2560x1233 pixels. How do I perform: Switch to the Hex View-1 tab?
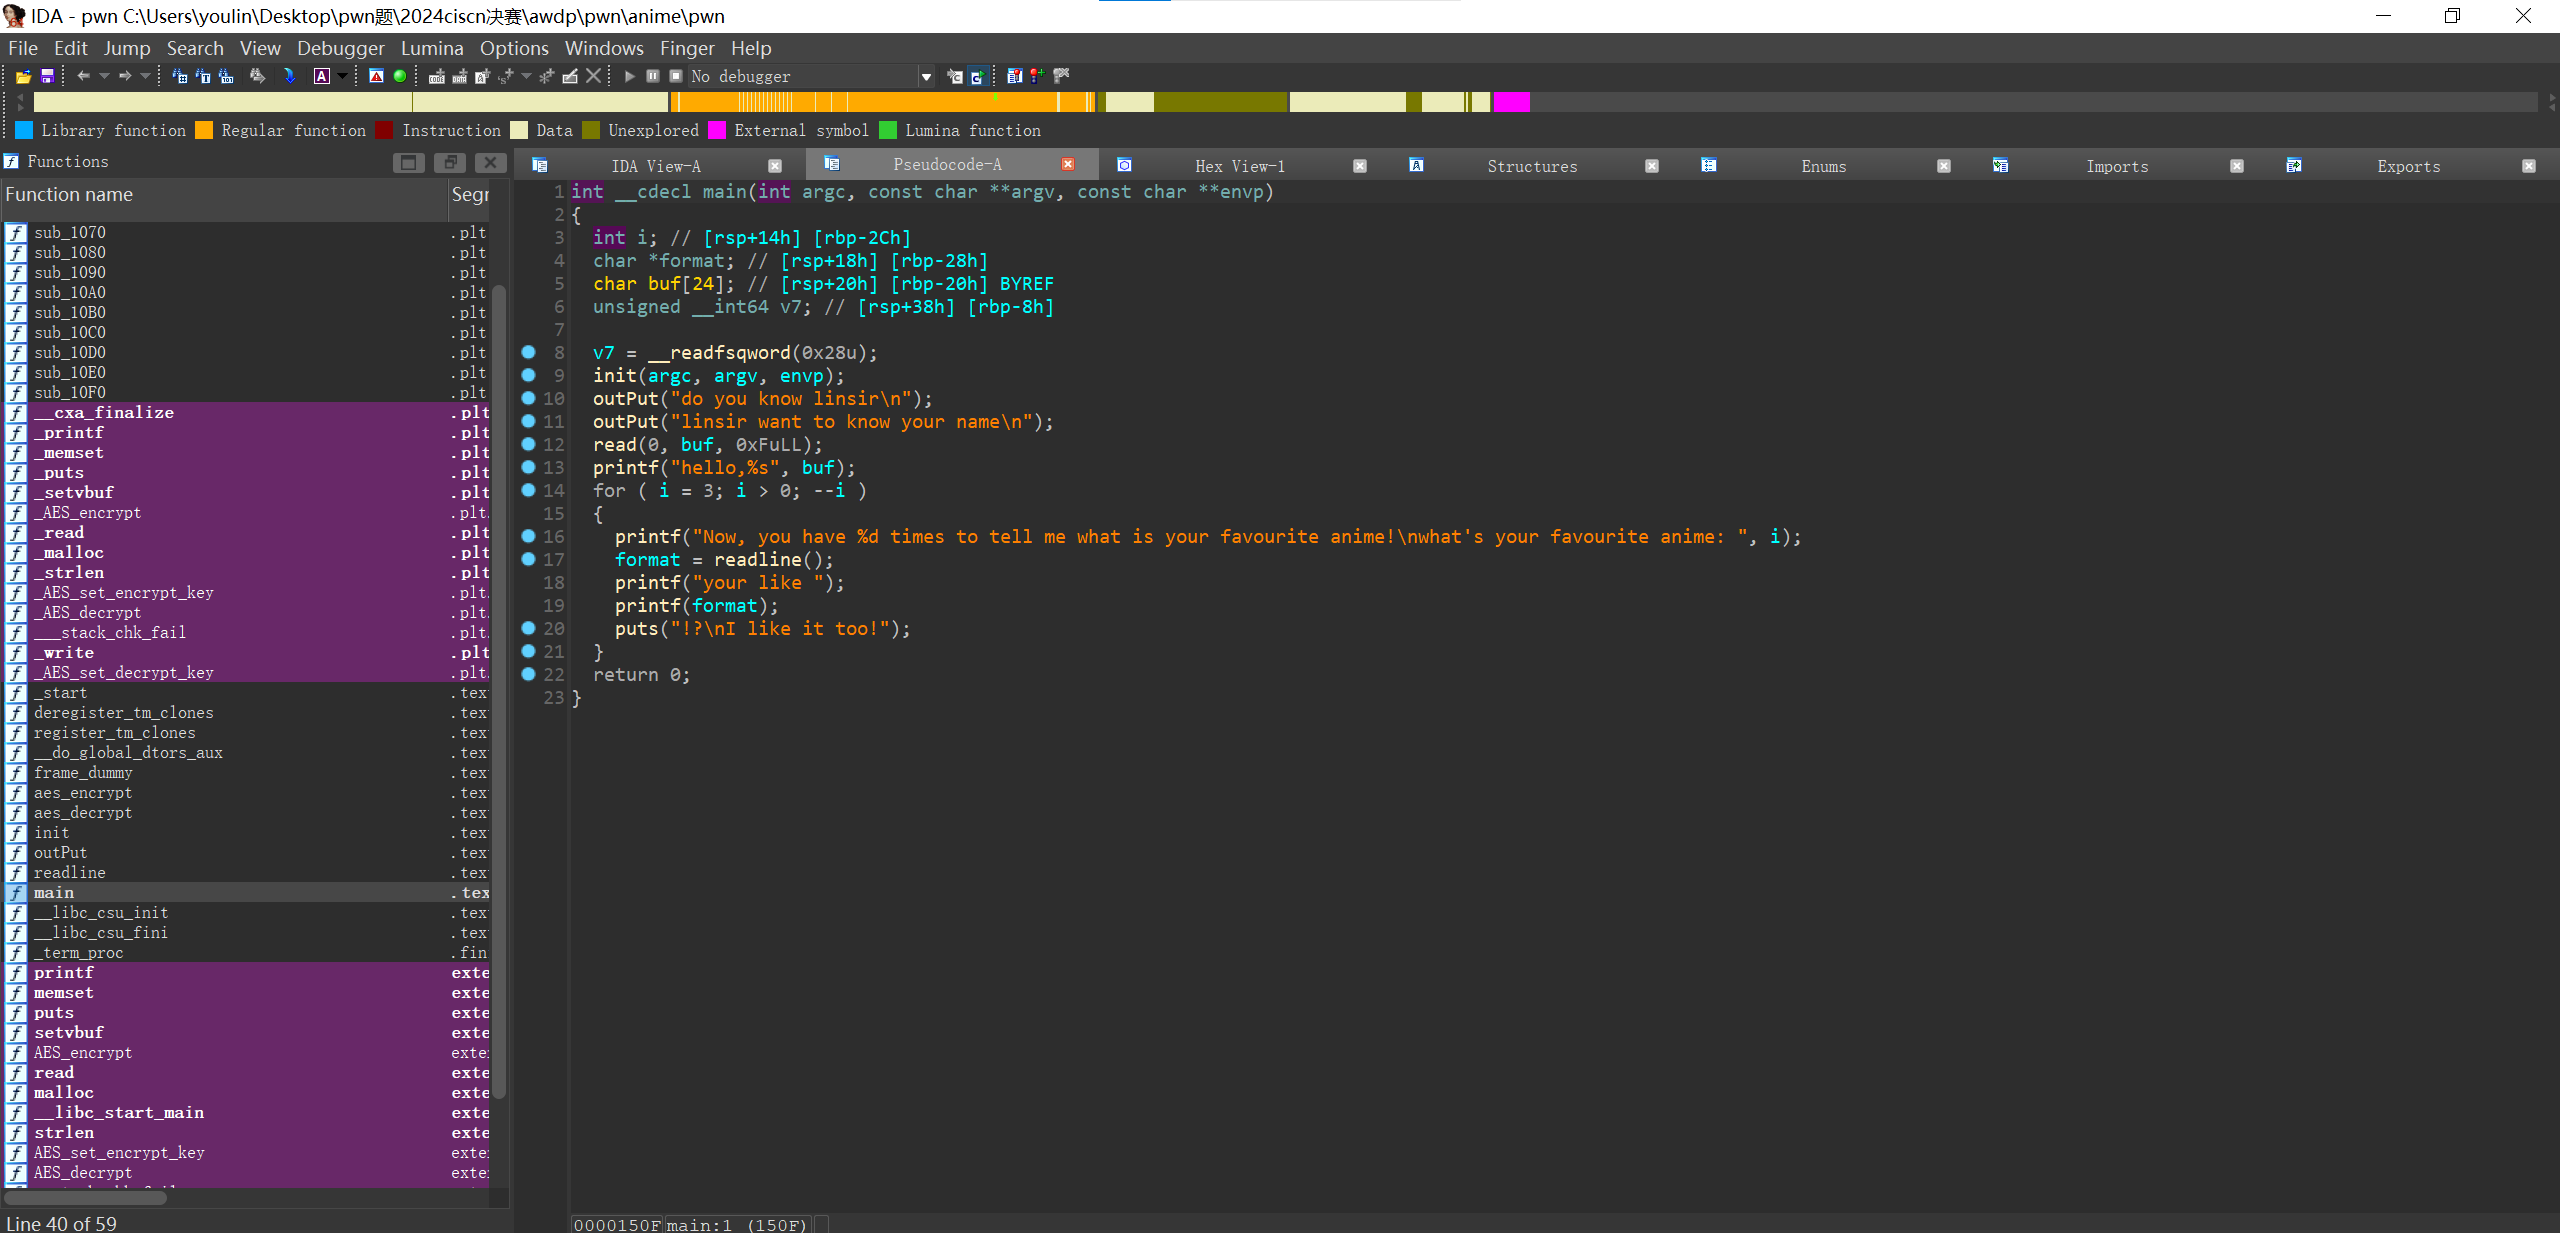pyautogui.click(x=1239, y=166)
